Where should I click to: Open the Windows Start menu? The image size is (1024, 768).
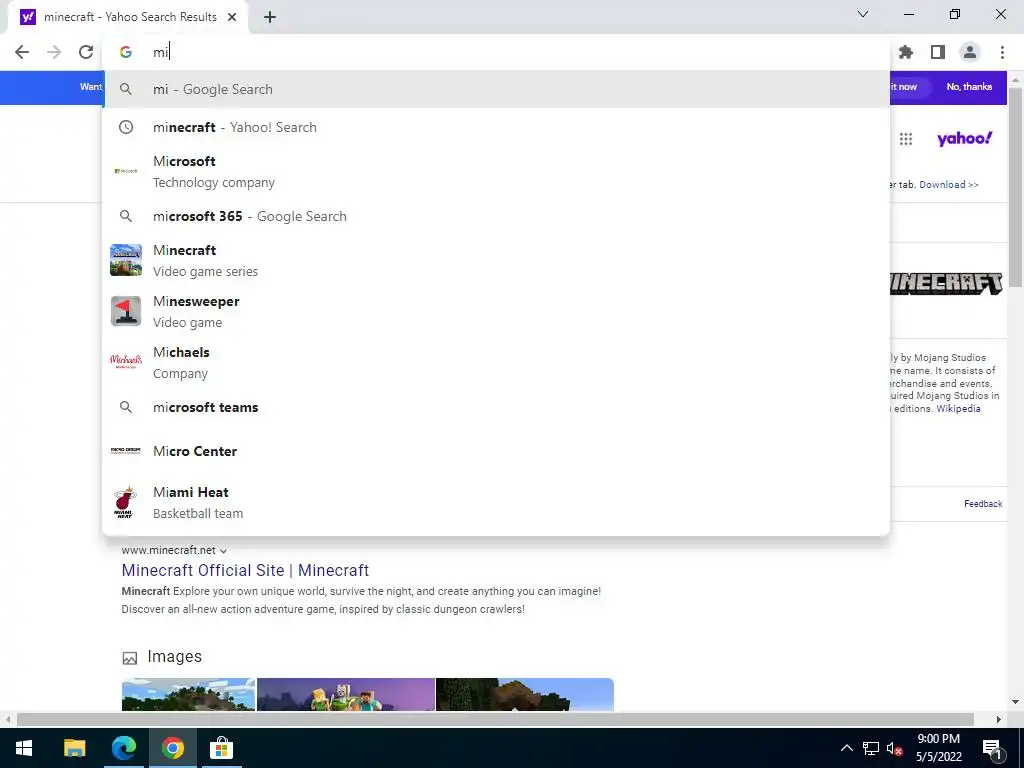(24, 748)
